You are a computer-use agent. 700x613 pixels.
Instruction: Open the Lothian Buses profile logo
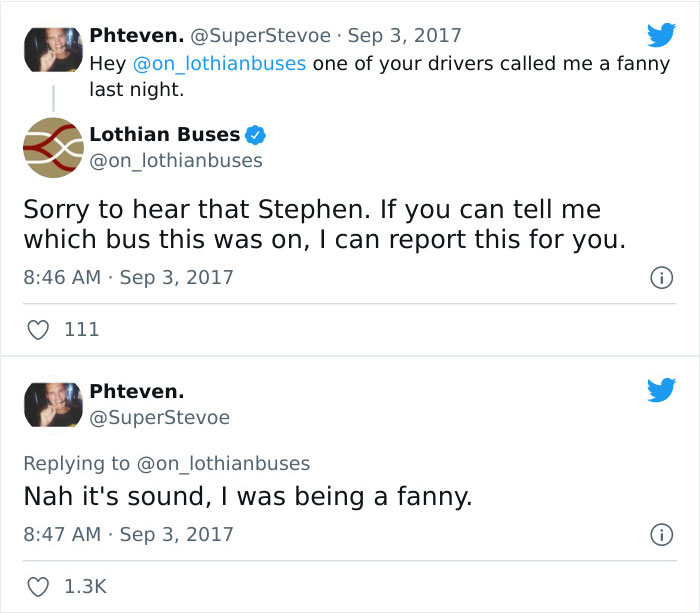pos(52,149)
